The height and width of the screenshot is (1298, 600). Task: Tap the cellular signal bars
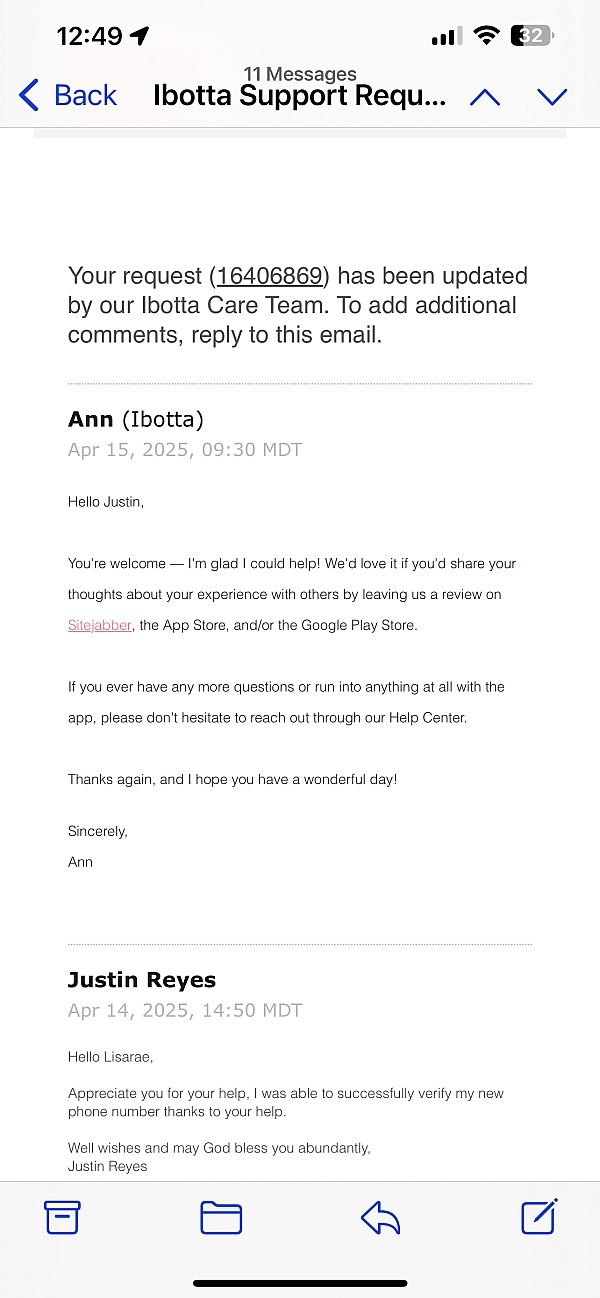tap(447, 37)
